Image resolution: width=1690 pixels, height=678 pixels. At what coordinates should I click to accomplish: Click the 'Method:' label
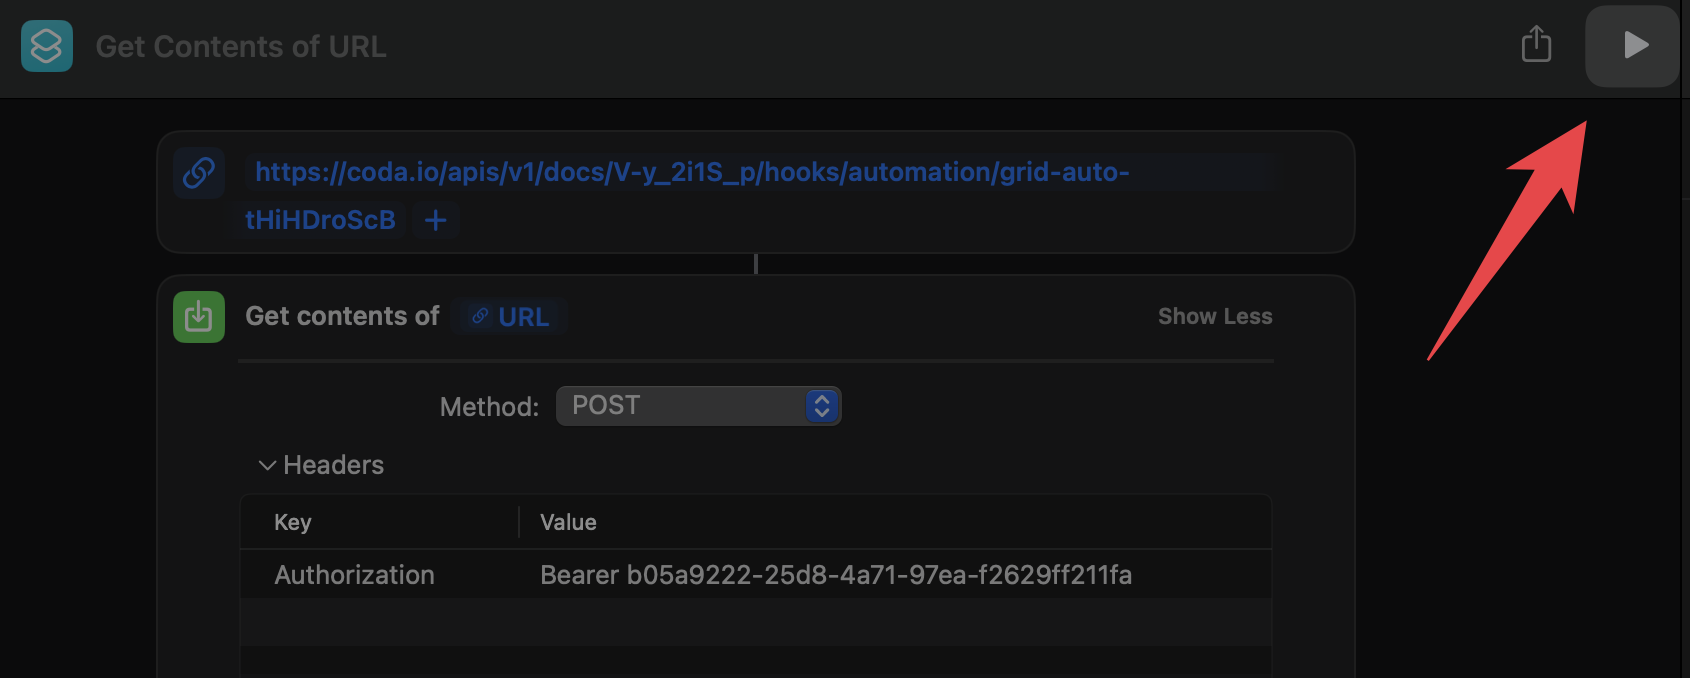489,407
